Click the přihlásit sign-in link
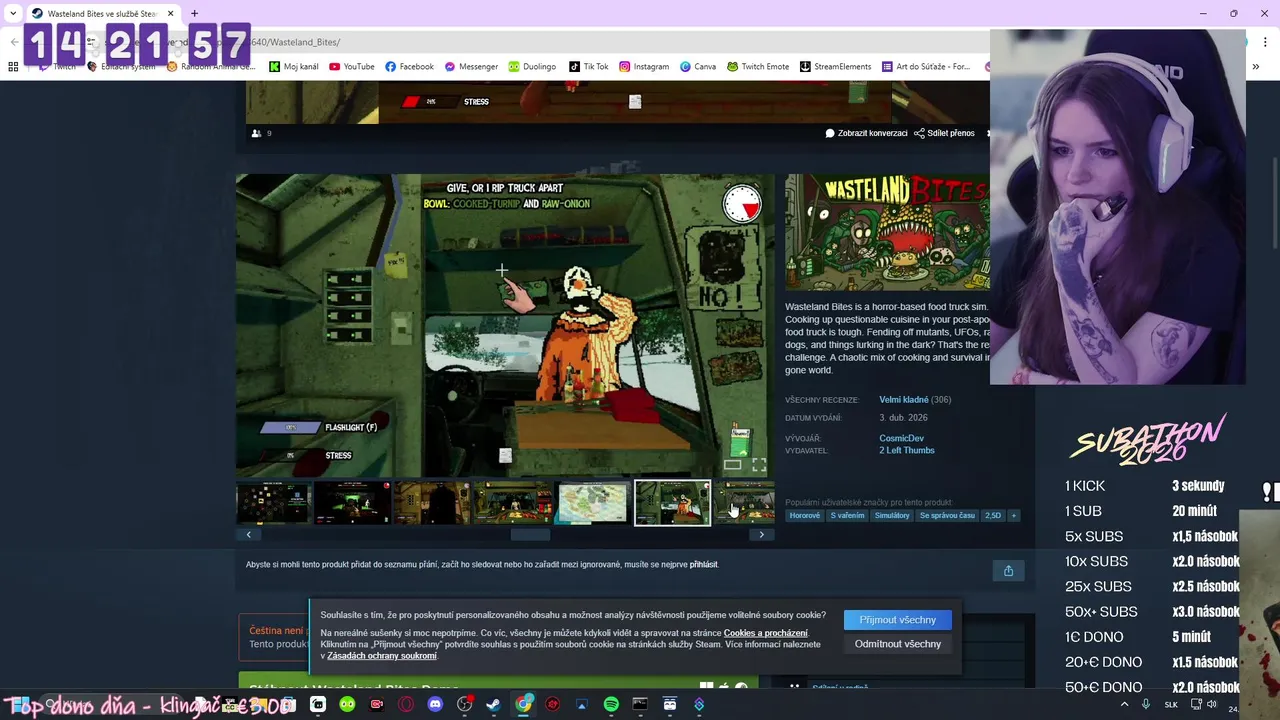This screenshot has height=720, width=1280. tap(704, 564)
